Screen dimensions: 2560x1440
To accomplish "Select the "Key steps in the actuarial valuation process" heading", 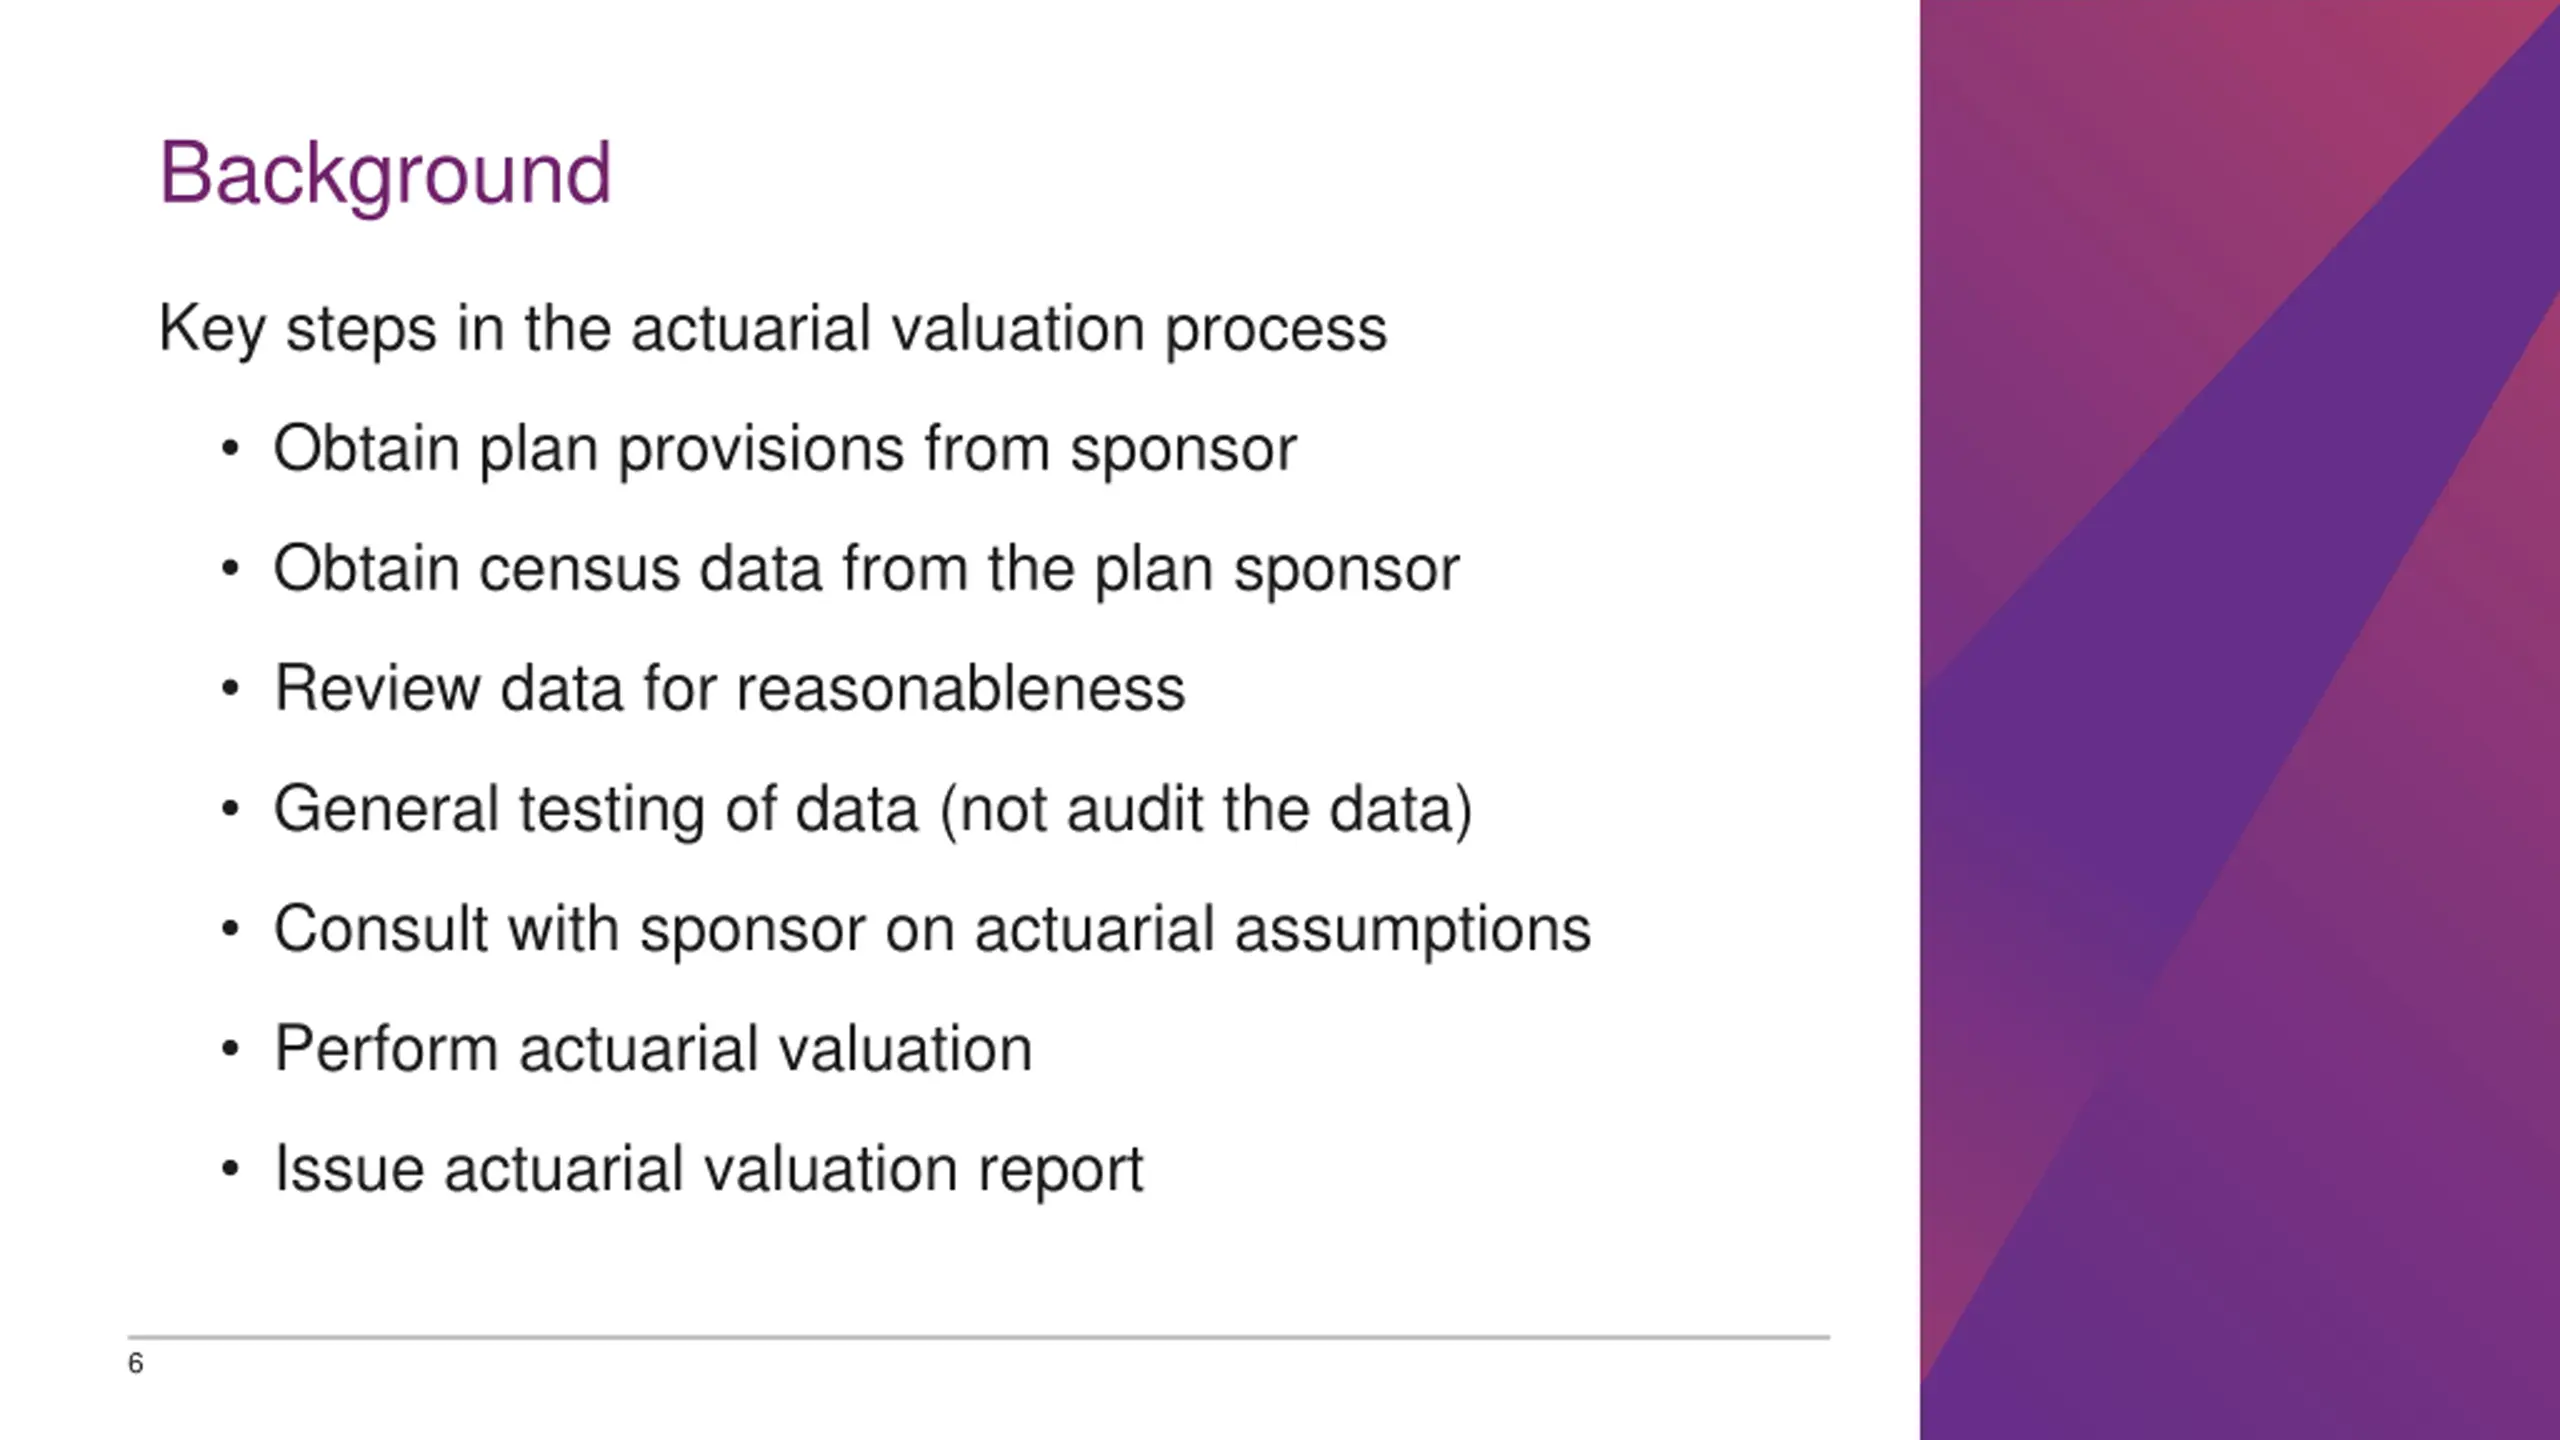I will (772, 328).
